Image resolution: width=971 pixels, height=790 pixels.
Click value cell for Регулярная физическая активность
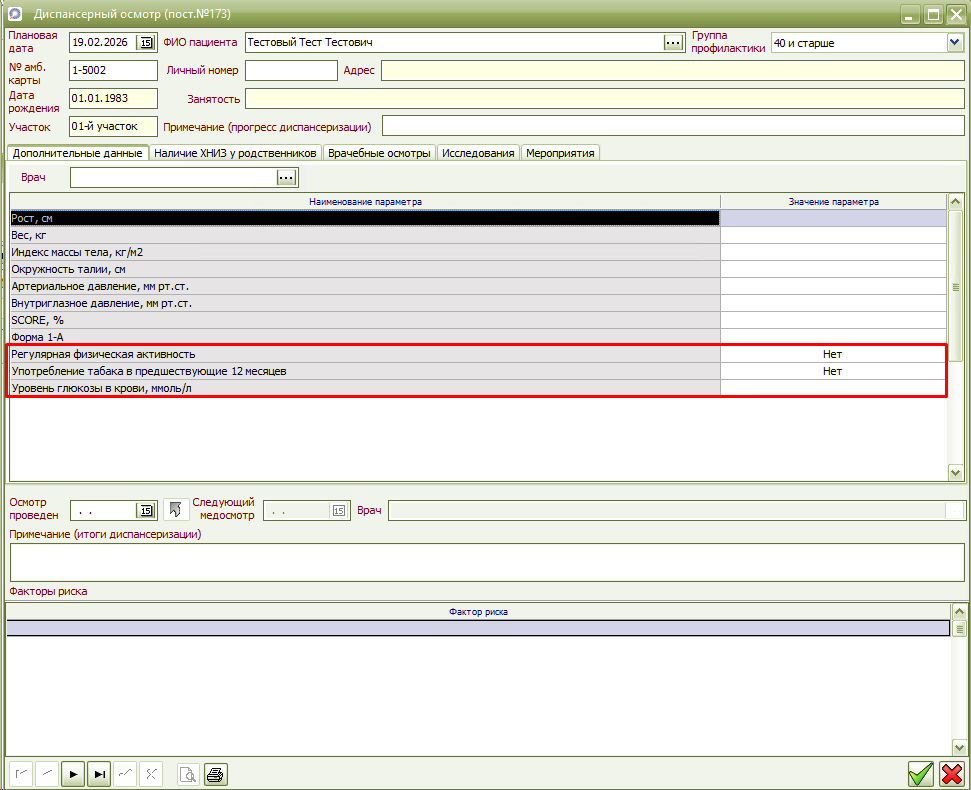click(x=832, y=354)
